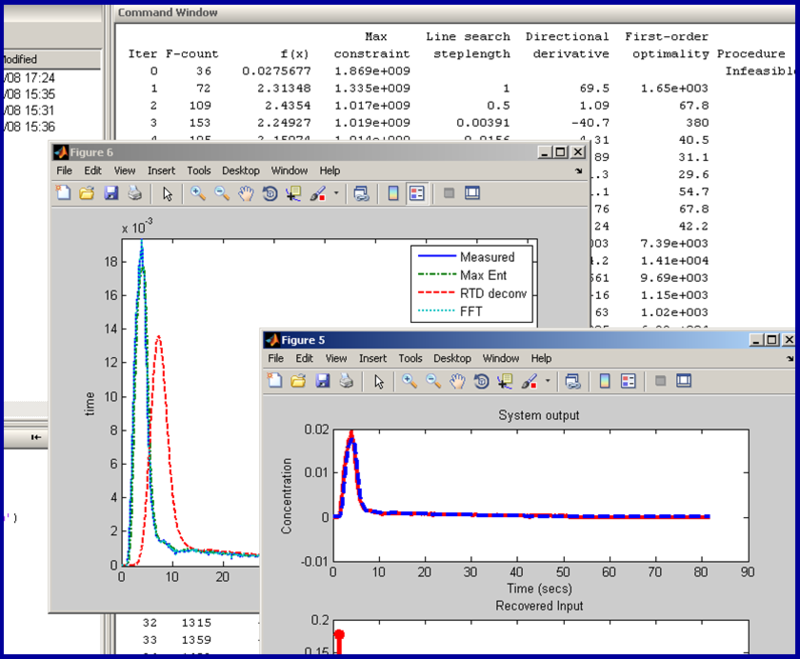Open View menu in Figure 6

pyautogui.click(x=124, y=170)
